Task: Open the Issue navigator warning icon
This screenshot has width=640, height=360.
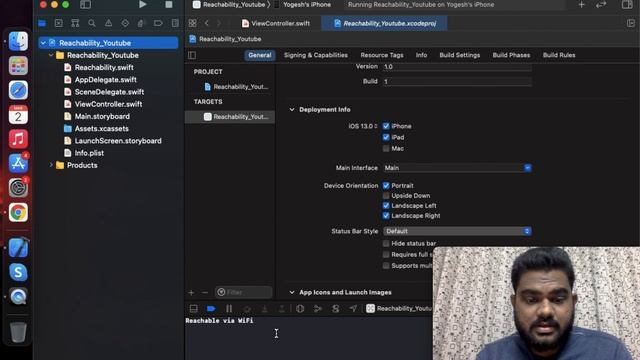Action: pyautogui.click(x=109, y=23)
